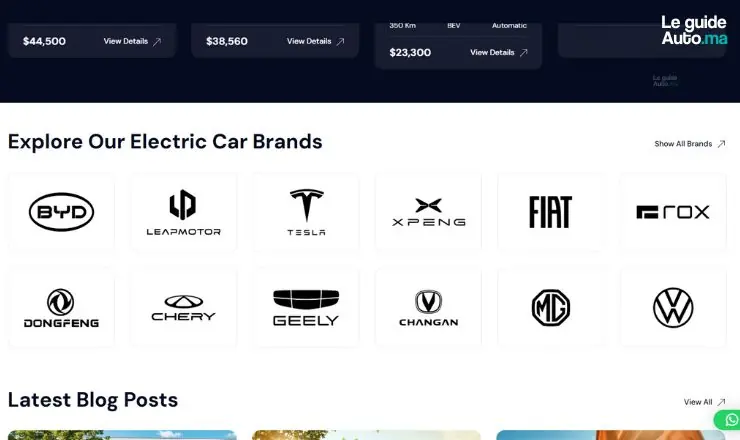Select the Dongfeng brand logo
Image resolution: width=740 pixels, height=440 pixels.
pos(61,308)
